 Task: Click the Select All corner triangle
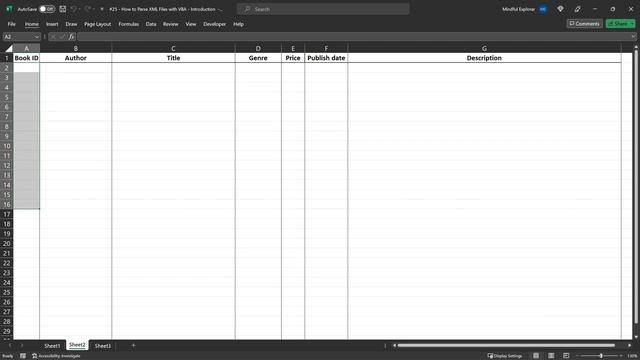pos(8,48)
